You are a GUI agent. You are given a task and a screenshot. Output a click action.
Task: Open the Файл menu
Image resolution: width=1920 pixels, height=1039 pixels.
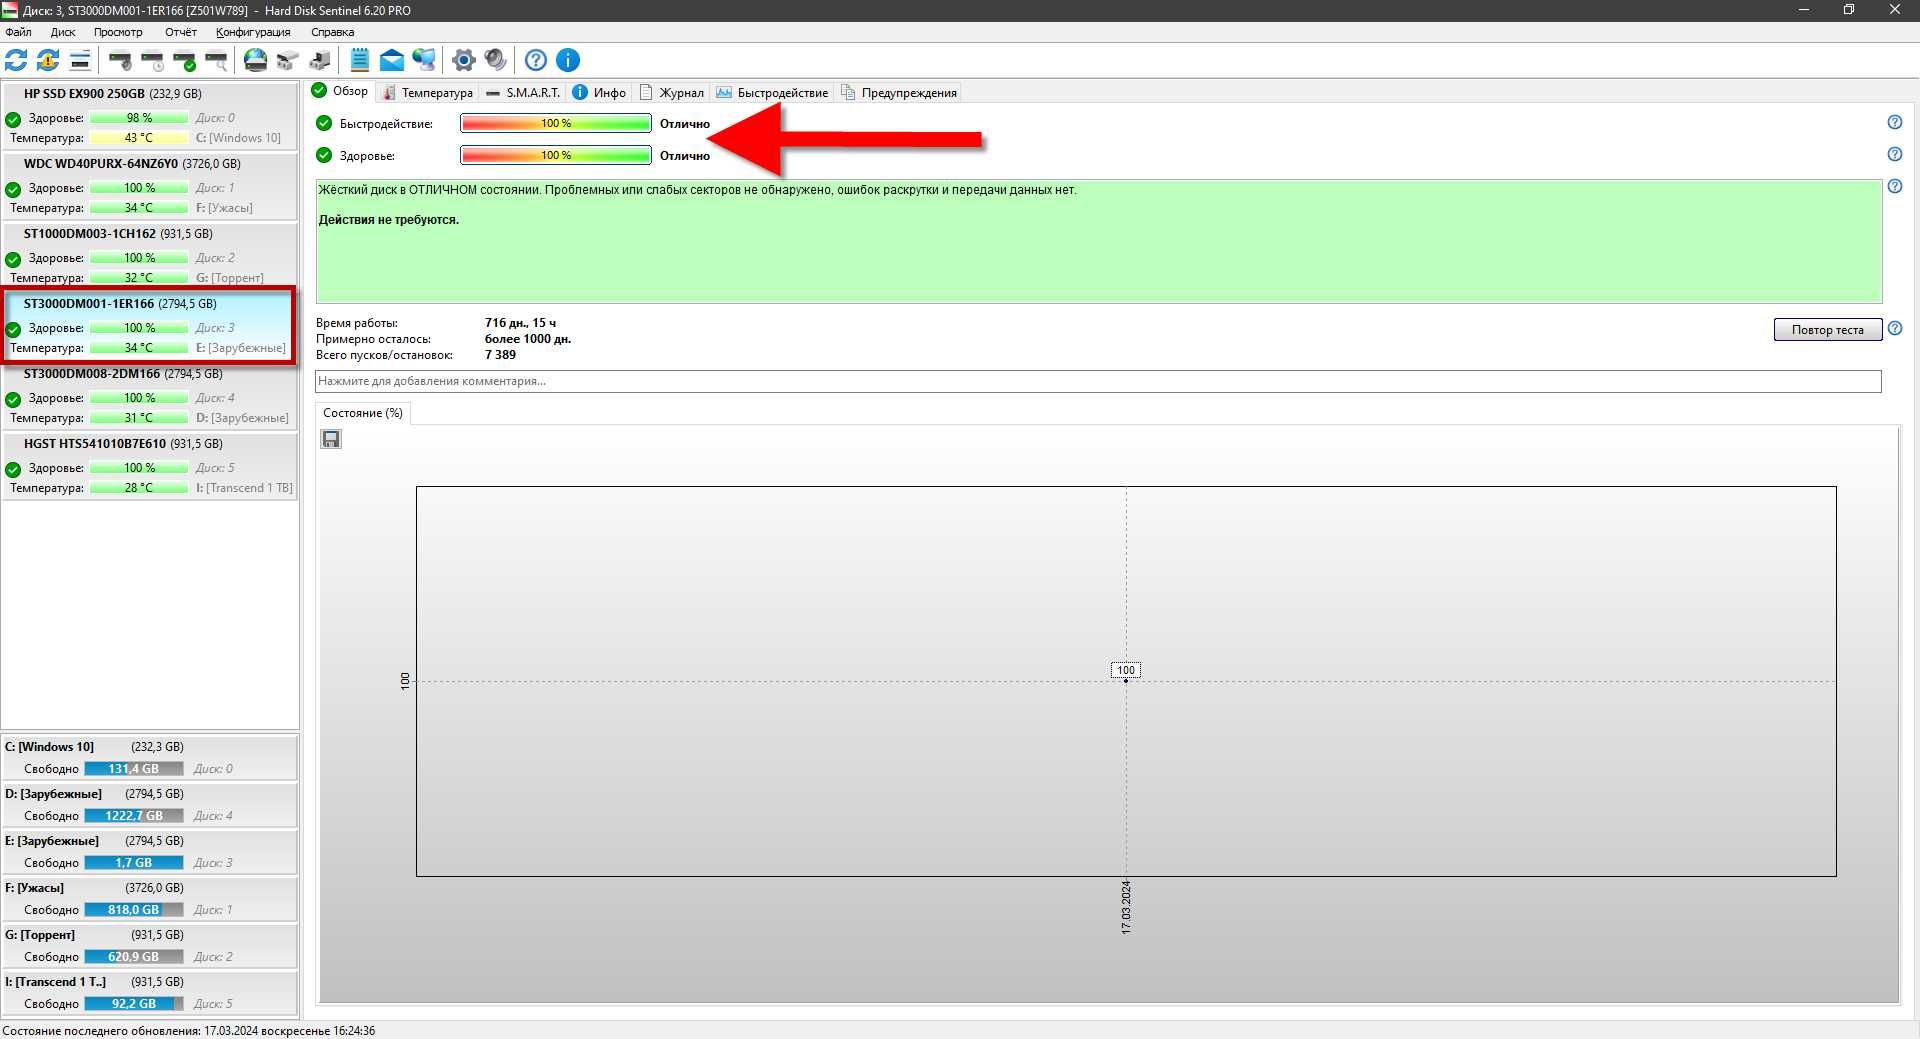click(18, 32)
